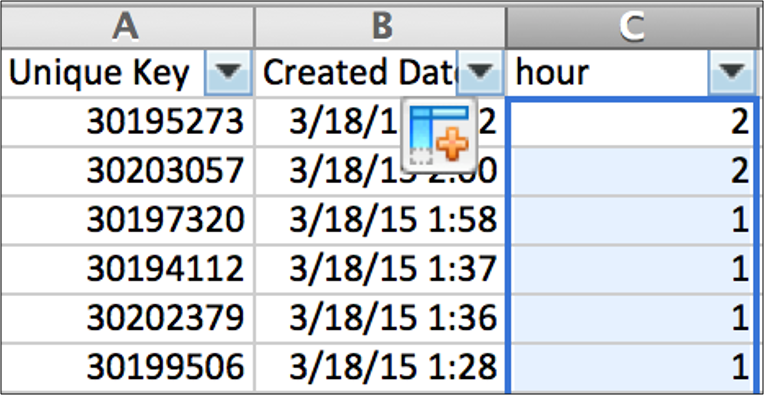Open the hour column filter dropdown
This screenshot has height=395, width=764.
[732, 72]
